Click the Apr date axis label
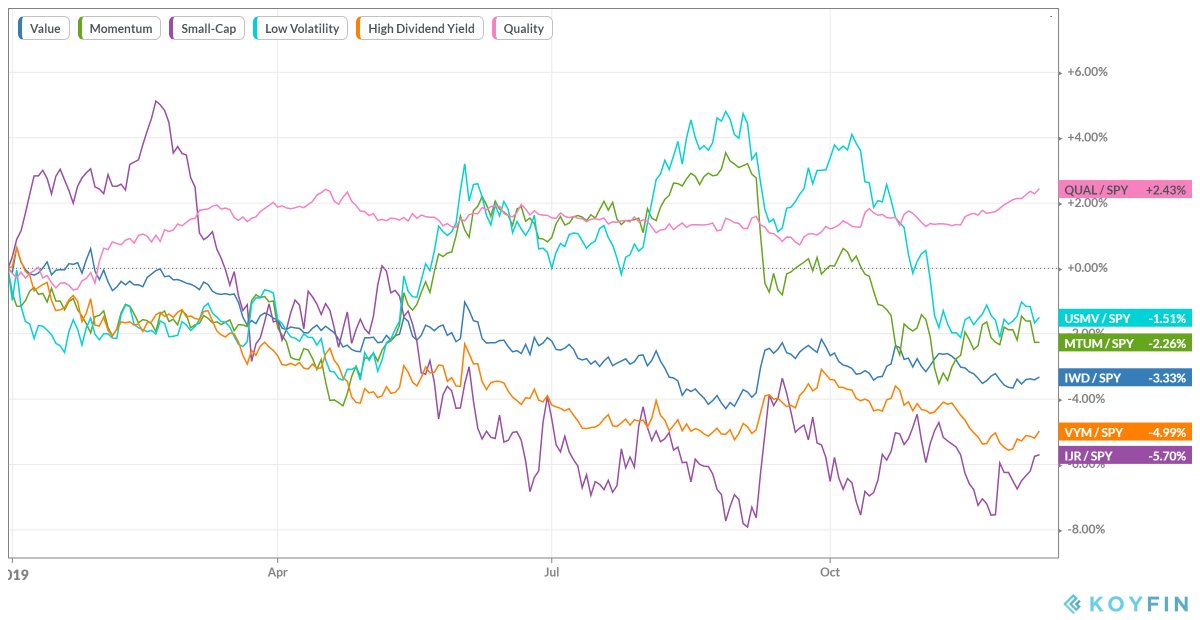The image size is (1200, 620). click(x=277, y=574)
